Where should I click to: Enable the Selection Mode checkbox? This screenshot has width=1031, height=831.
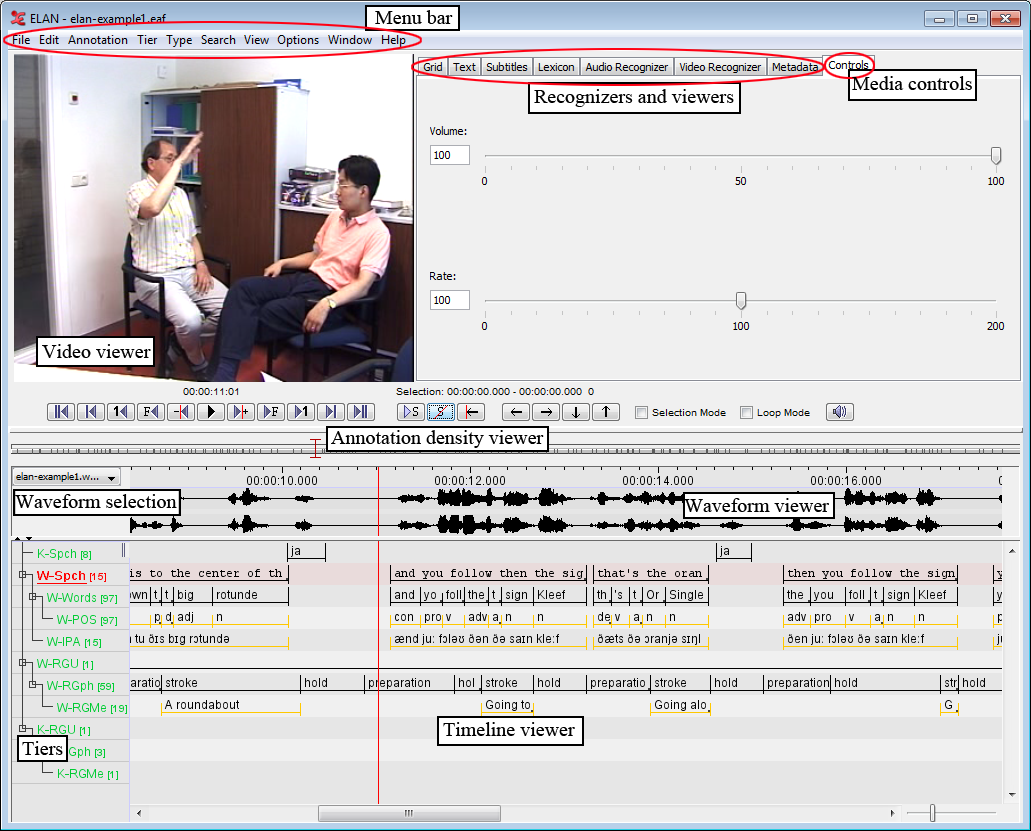642,412
